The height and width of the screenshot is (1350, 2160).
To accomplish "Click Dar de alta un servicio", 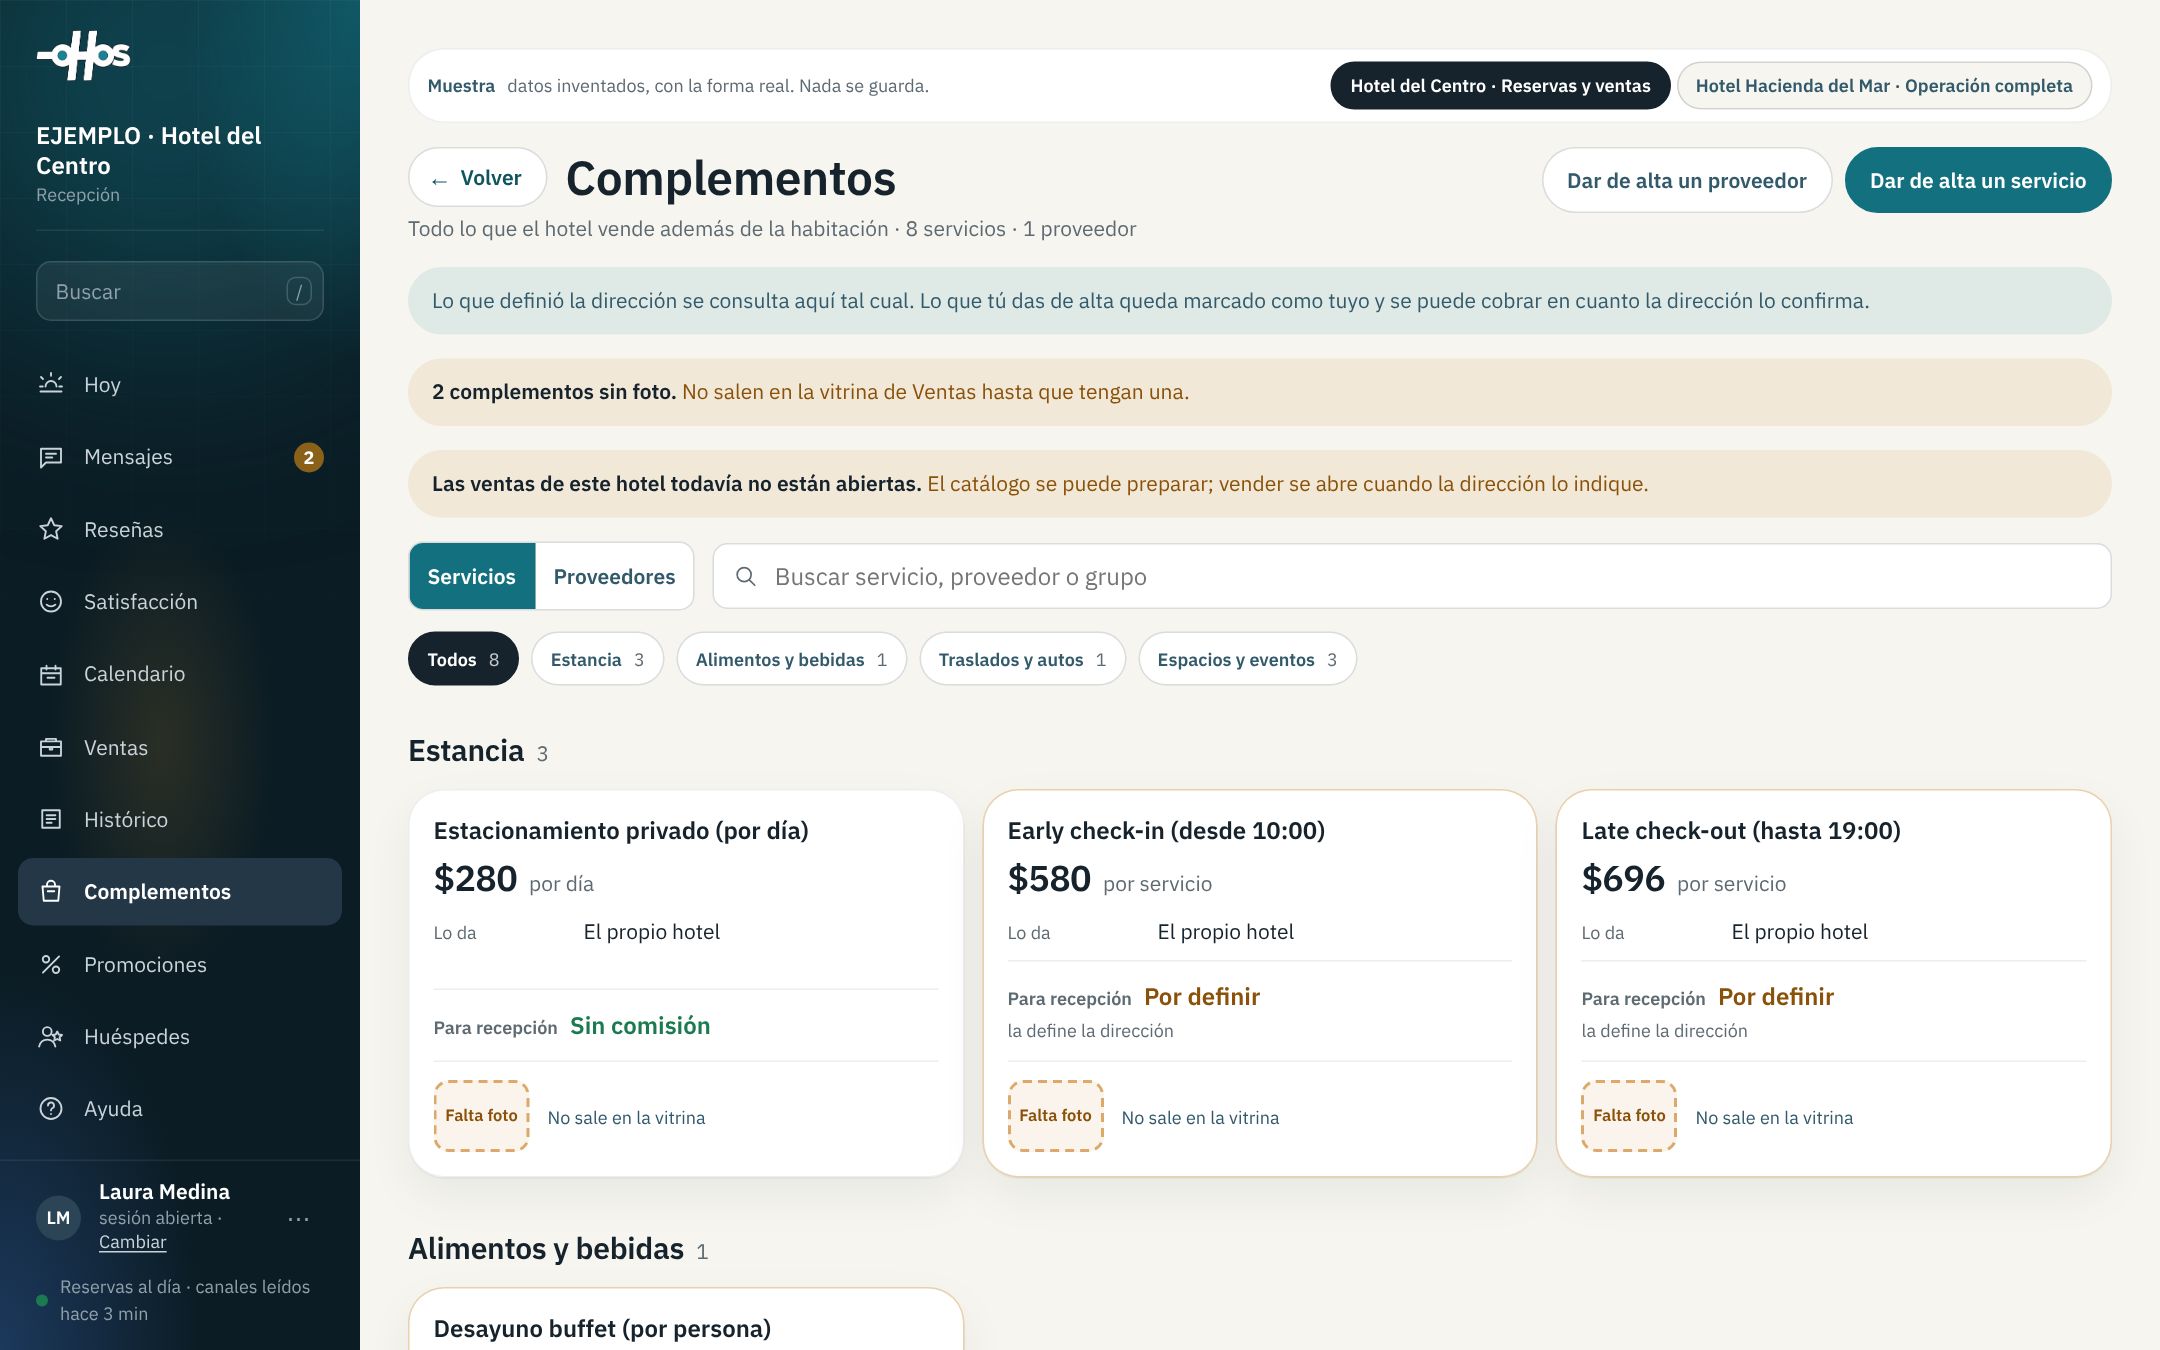I will (1978, 180).
